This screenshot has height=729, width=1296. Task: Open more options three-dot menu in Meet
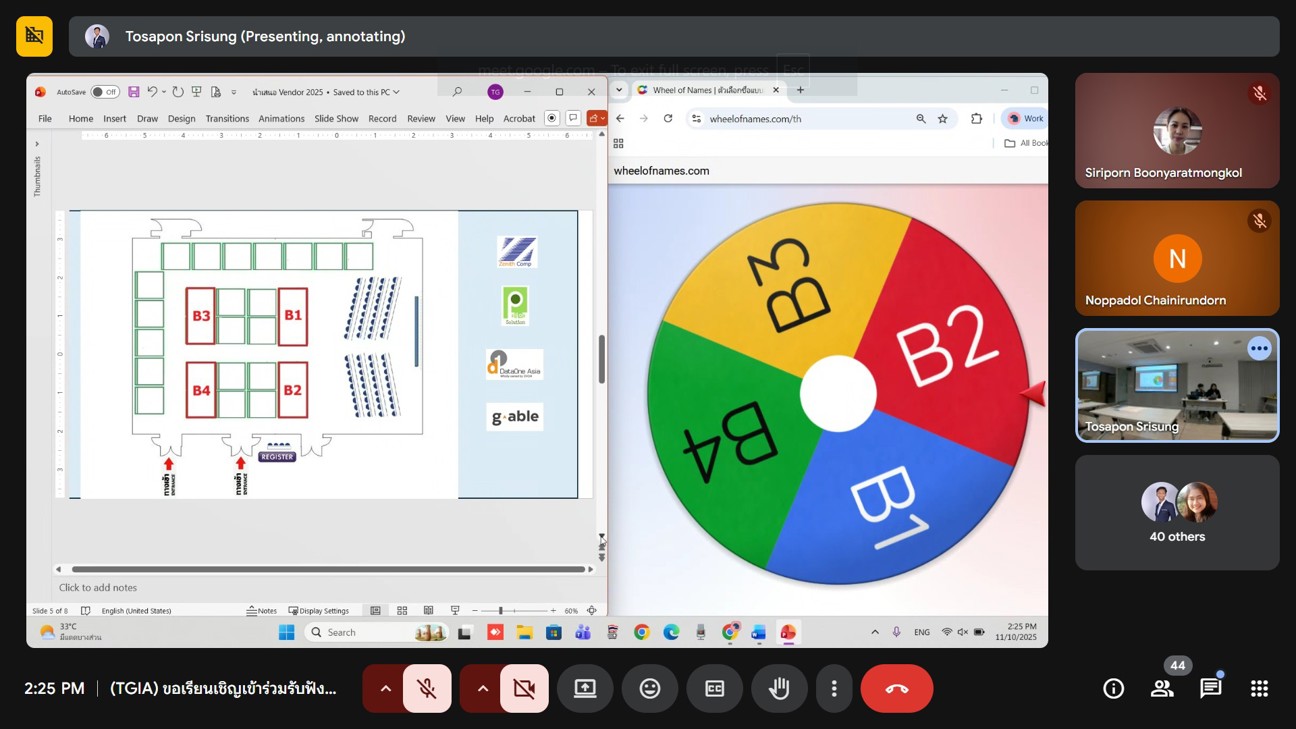click(834, 689)
